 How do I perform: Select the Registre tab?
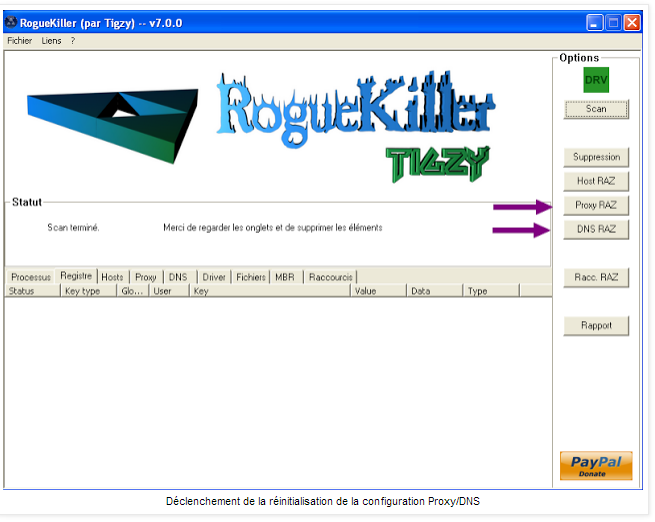coord(76,276)
